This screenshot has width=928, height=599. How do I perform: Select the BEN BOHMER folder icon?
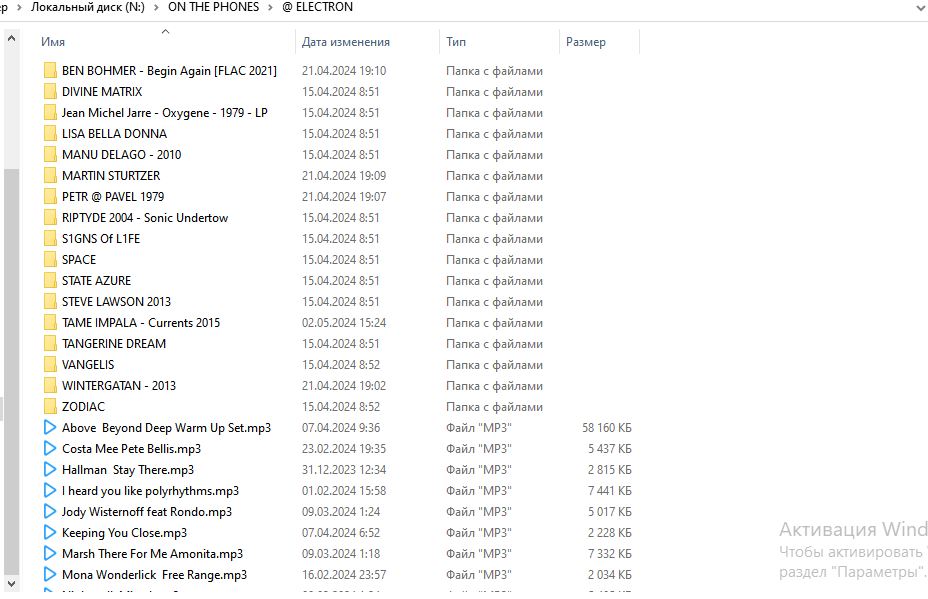click(x=50, y=70)
